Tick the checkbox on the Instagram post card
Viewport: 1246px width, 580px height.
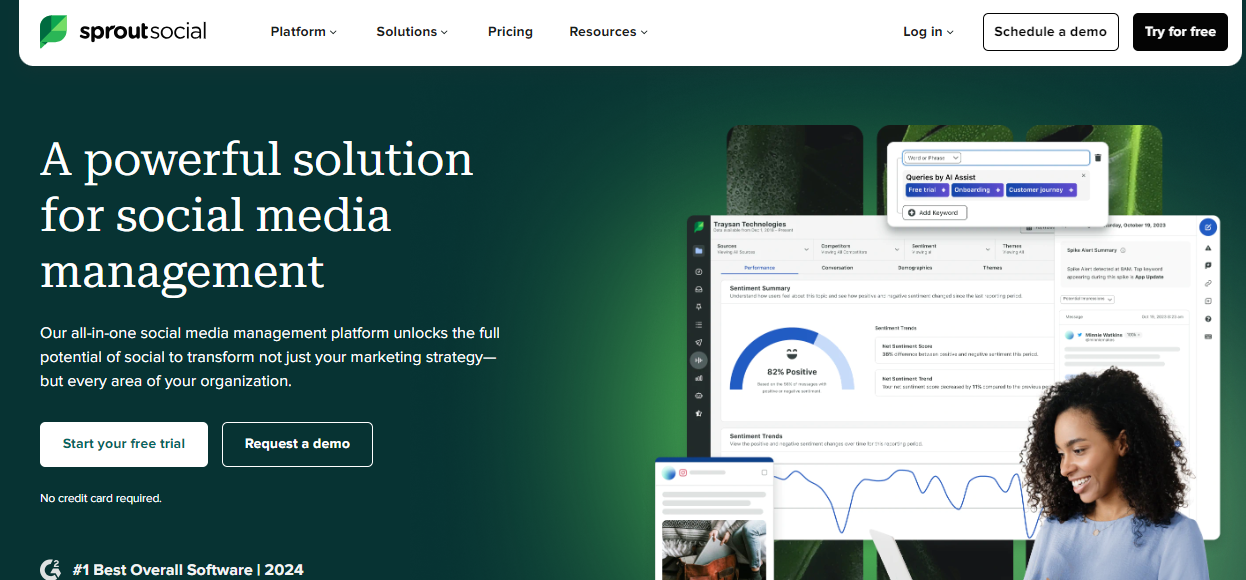765,472
